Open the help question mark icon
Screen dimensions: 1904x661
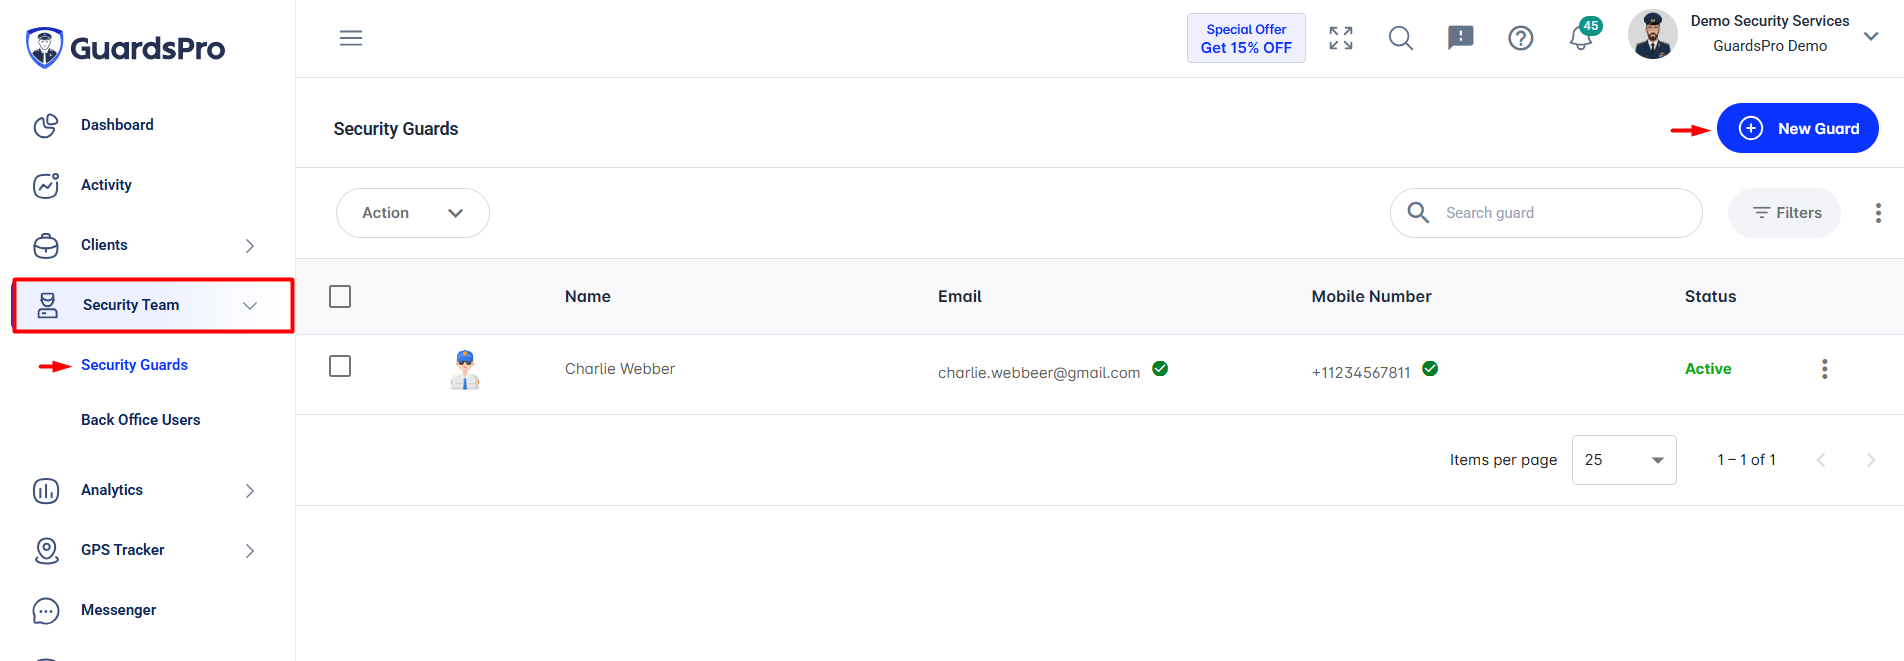(x=1521, y=38)
